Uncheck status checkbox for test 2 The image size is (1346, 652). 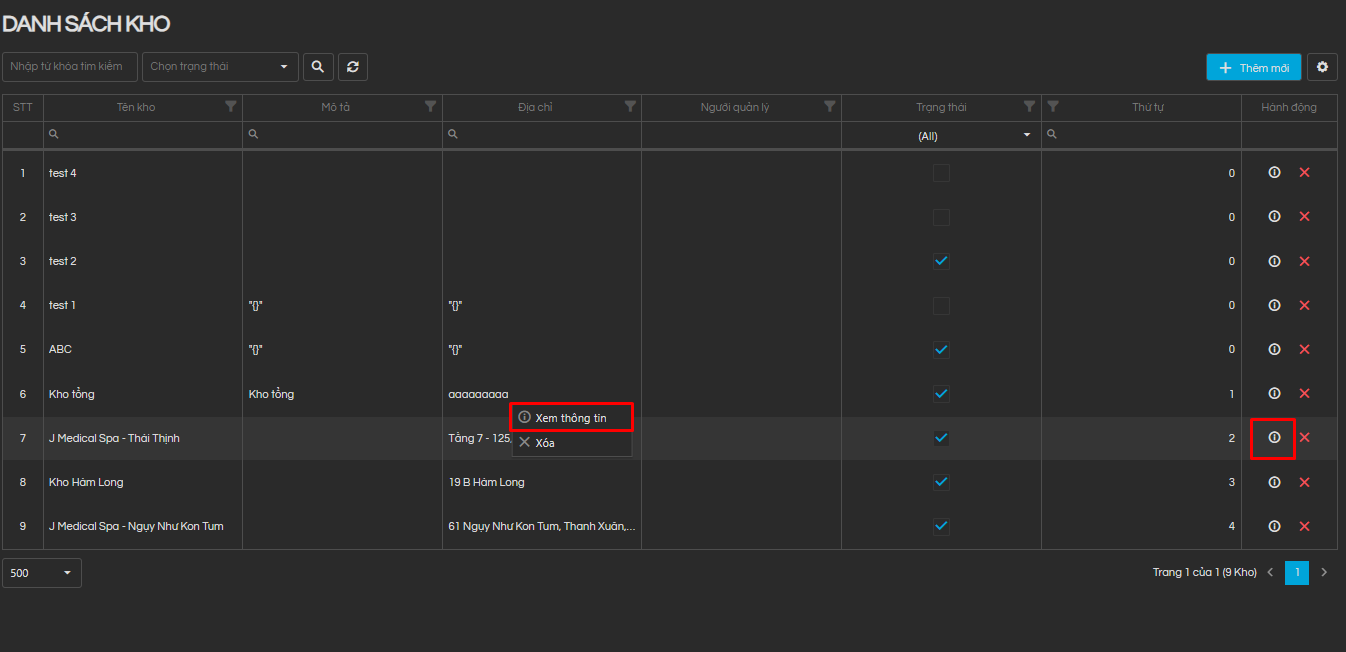[x=941, y=261]
